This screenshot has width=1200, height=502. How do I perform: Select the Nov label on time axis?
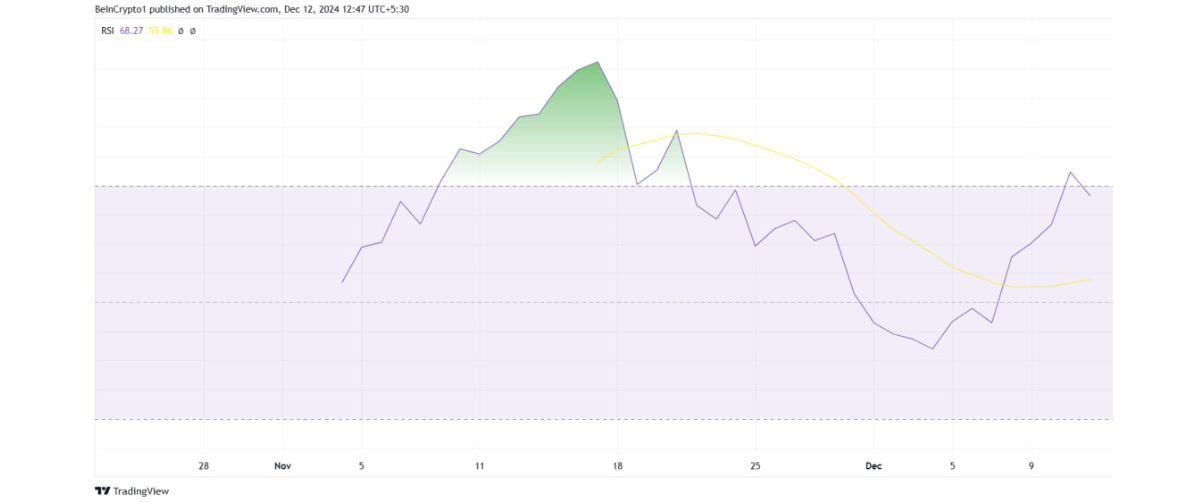click(282, 466)
